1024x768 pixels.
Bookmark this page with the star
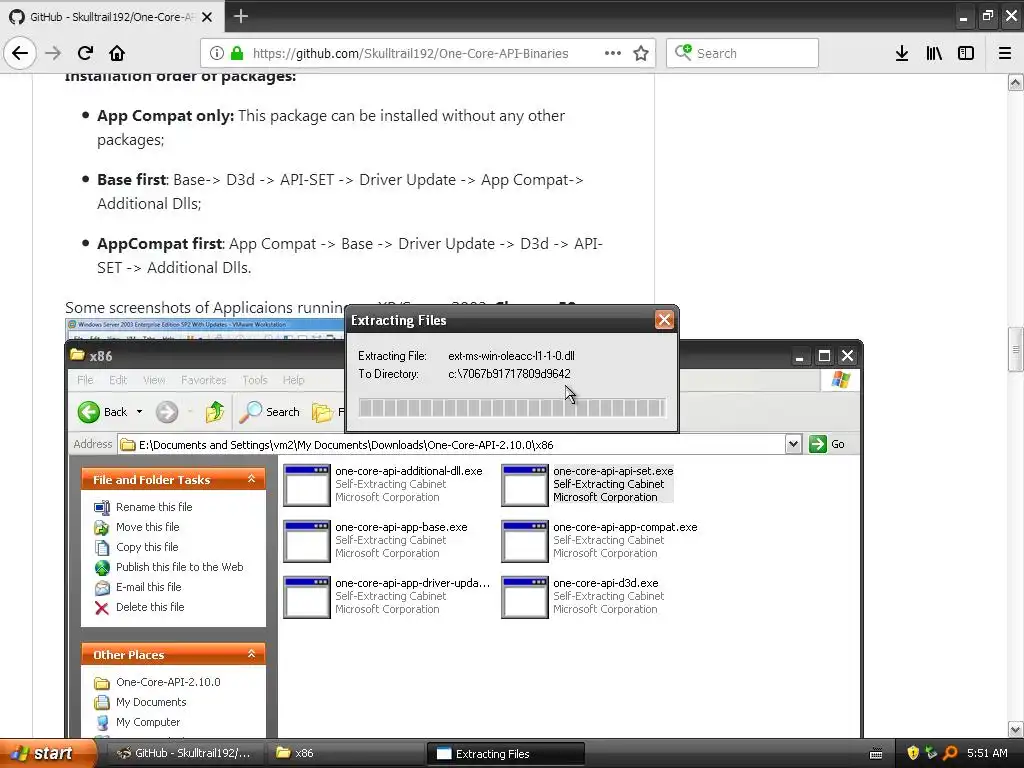[641, 53]
